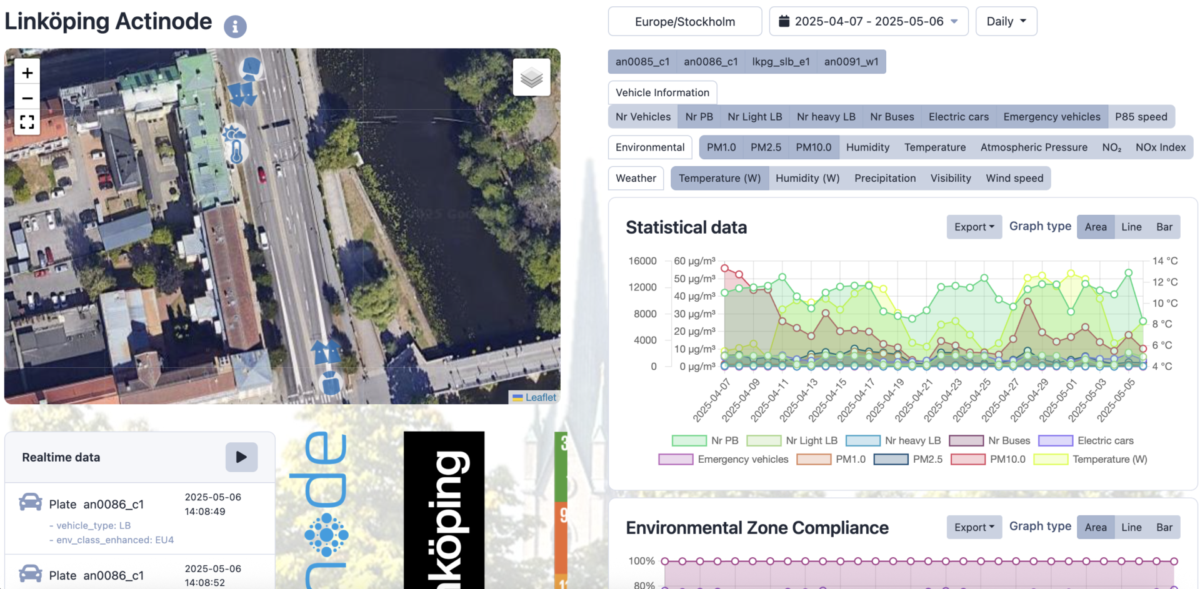Toggle the Nr Vehicles metric

coord(643,117)
